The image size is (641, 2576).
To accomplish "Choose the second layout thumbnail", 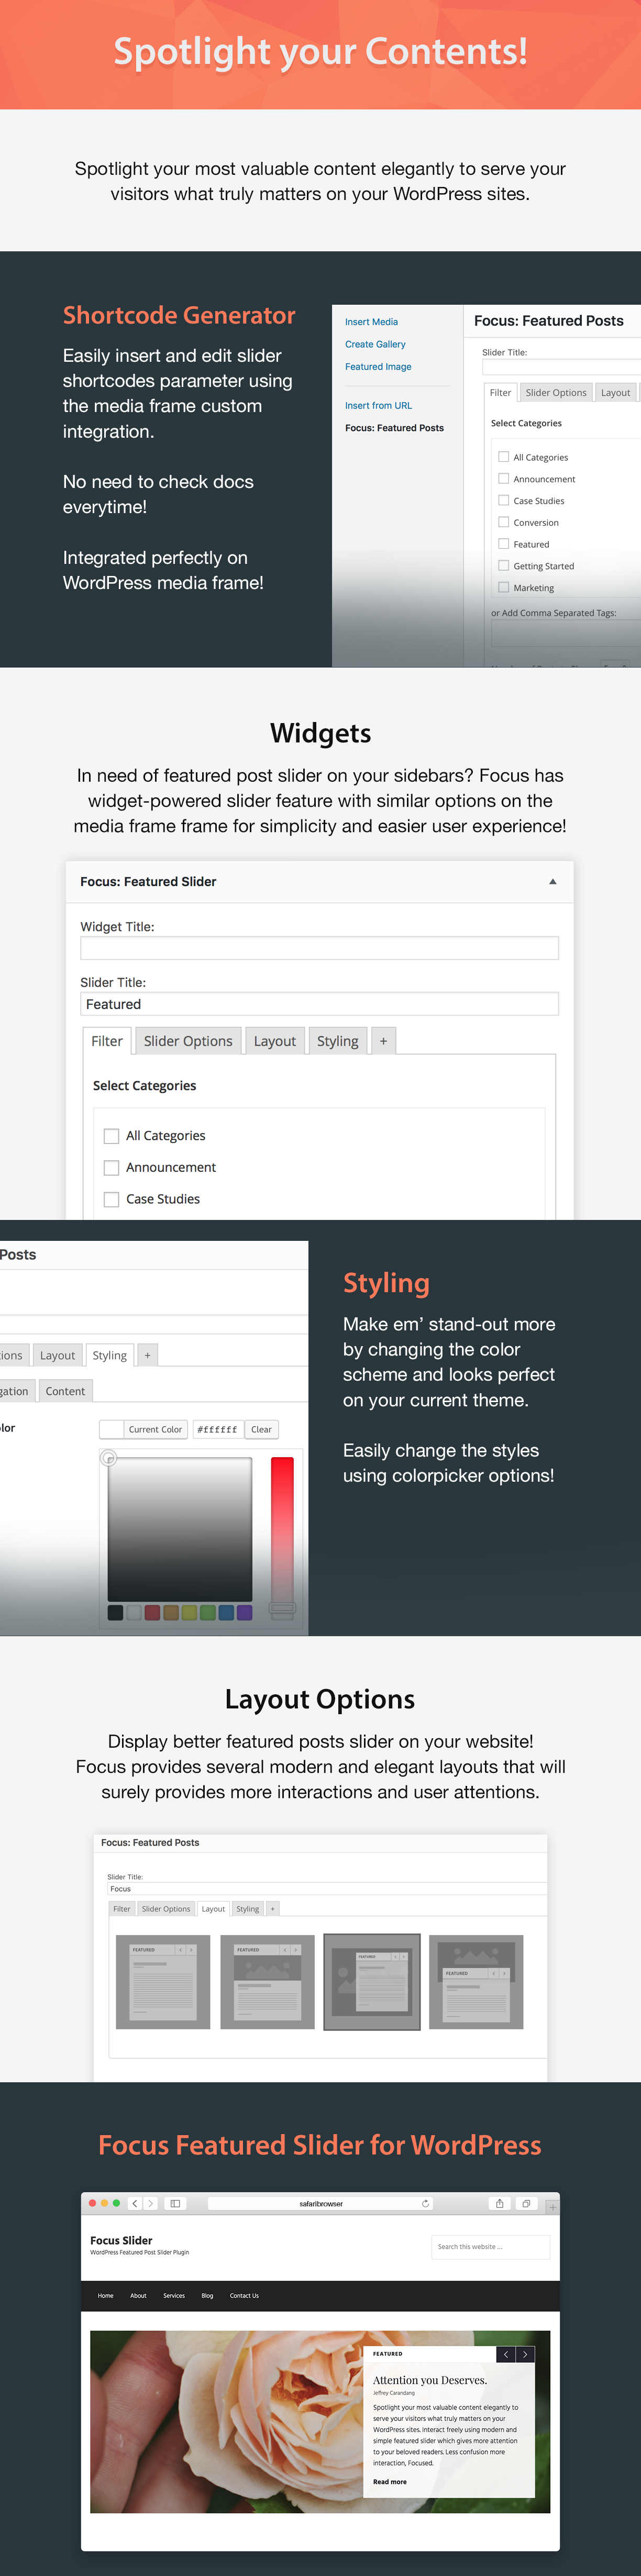I will pyautogui.click(x=267, y=1981).
